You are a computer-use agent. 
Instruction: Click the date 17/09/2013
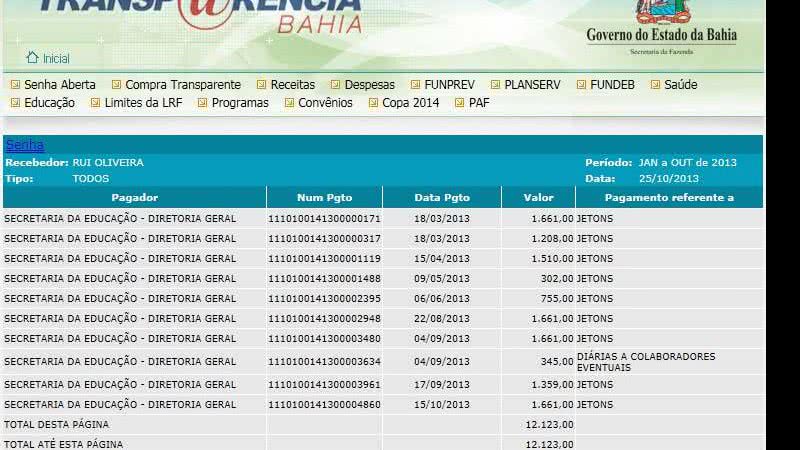click(442, 384)
